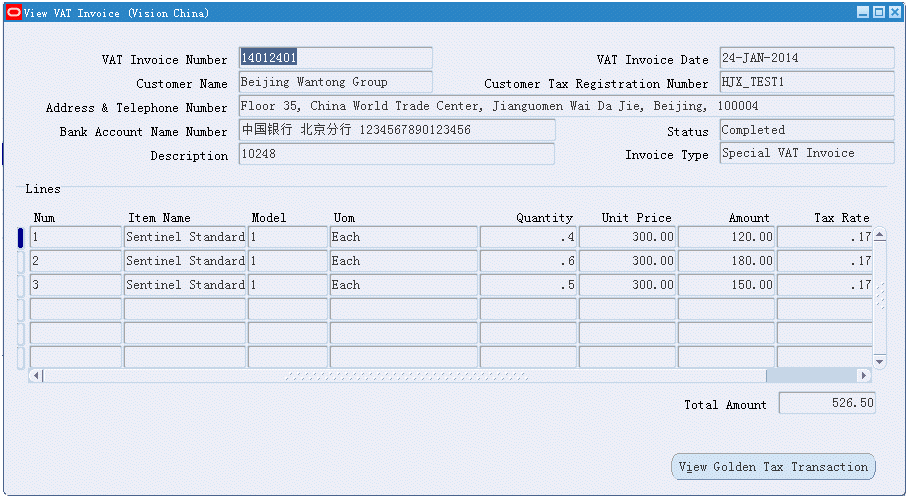Click the Amount cell showing 150.00

pyautogui.click(x=726, y=285)
